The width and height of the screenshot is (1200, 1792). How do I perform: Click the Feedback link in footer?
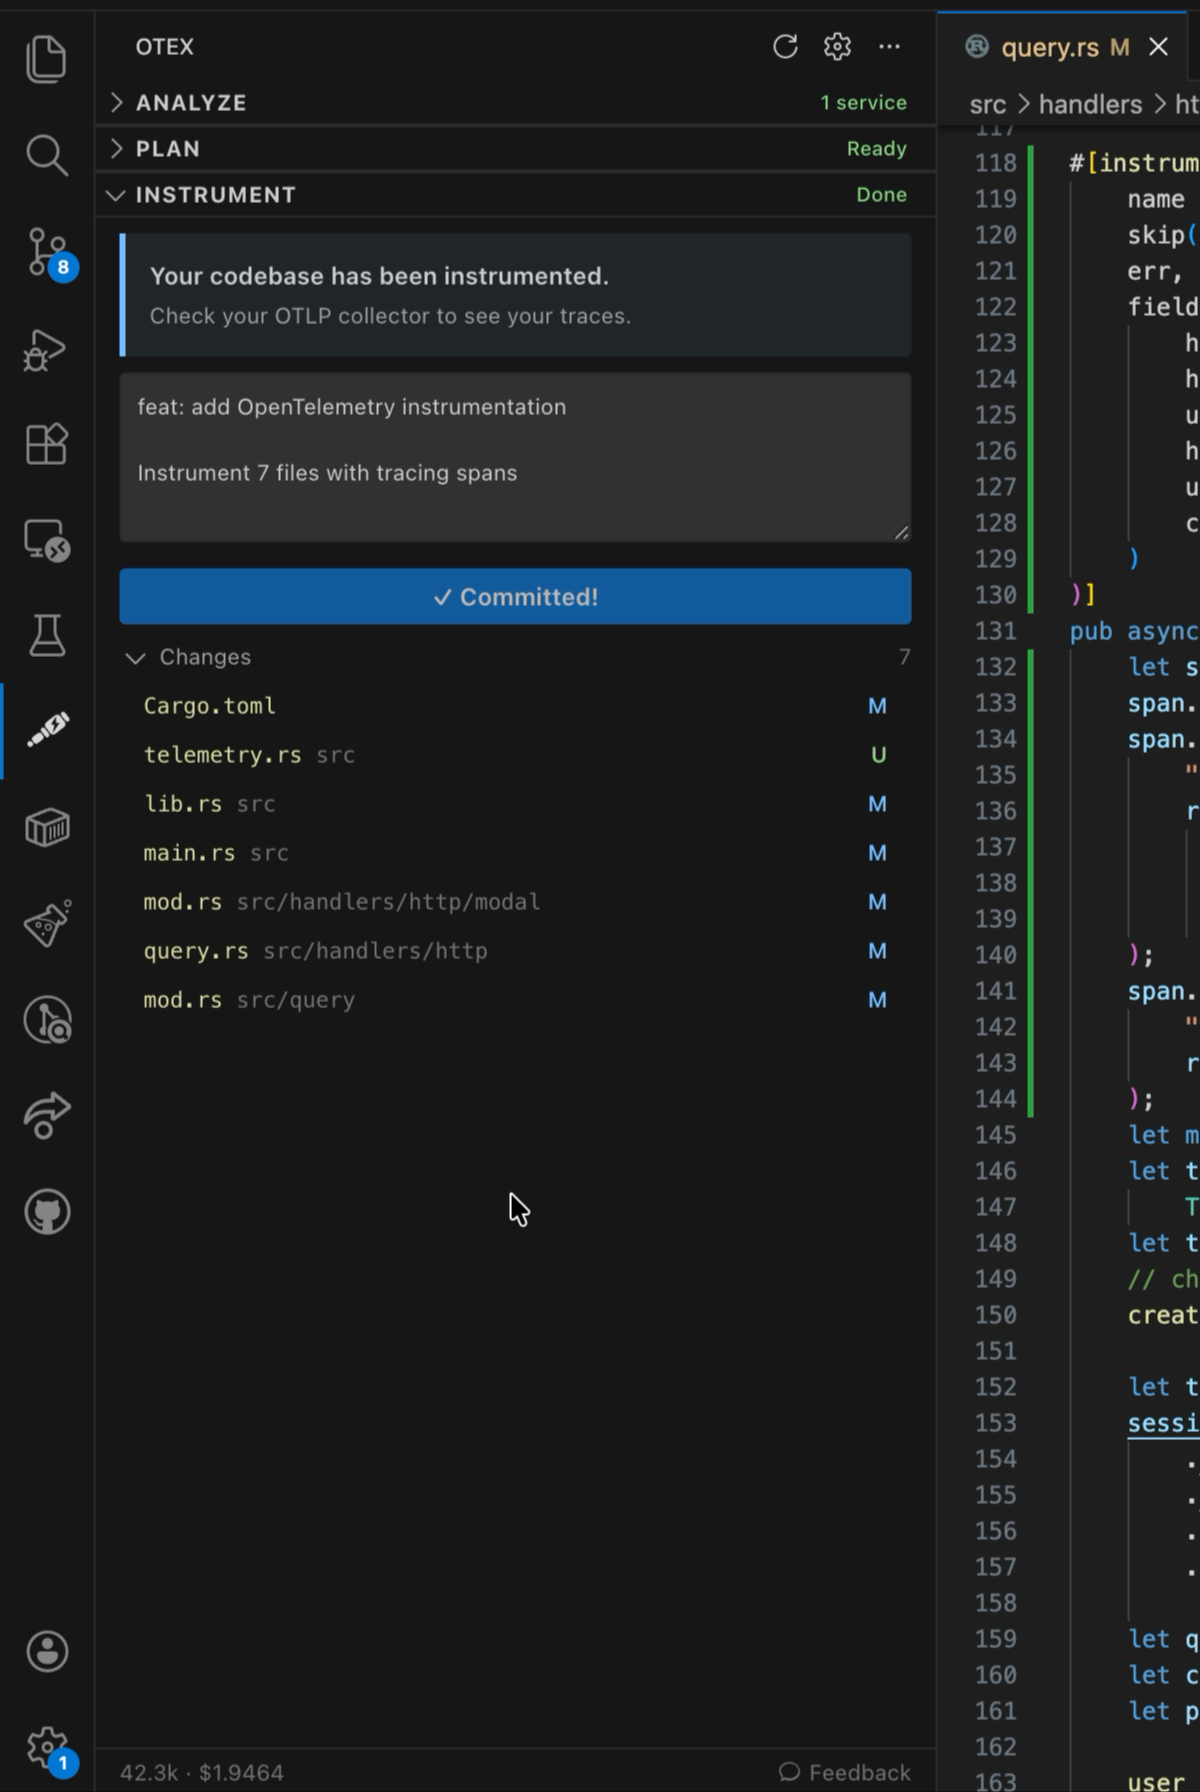pos(845,1772)
